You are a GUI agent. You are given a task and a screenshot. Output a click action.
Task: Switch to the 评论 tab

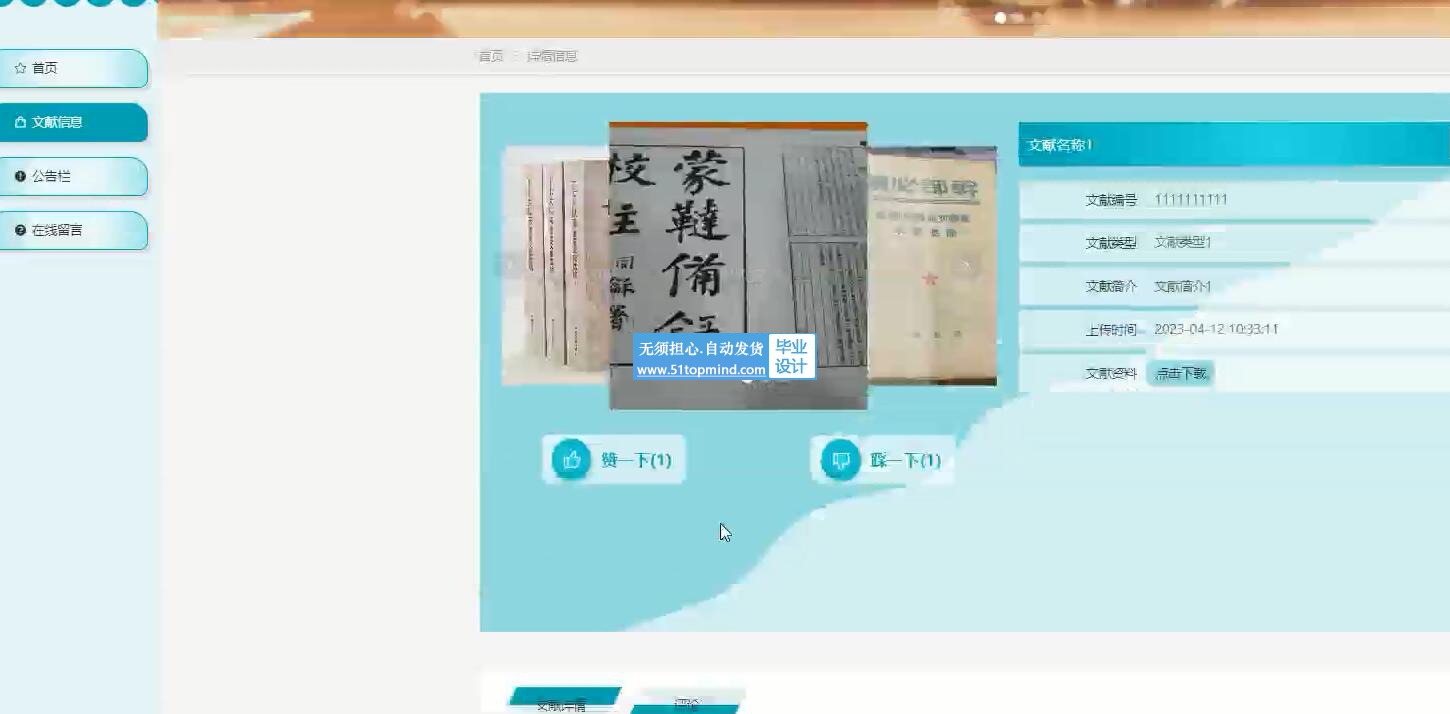[x=687, y=703]
